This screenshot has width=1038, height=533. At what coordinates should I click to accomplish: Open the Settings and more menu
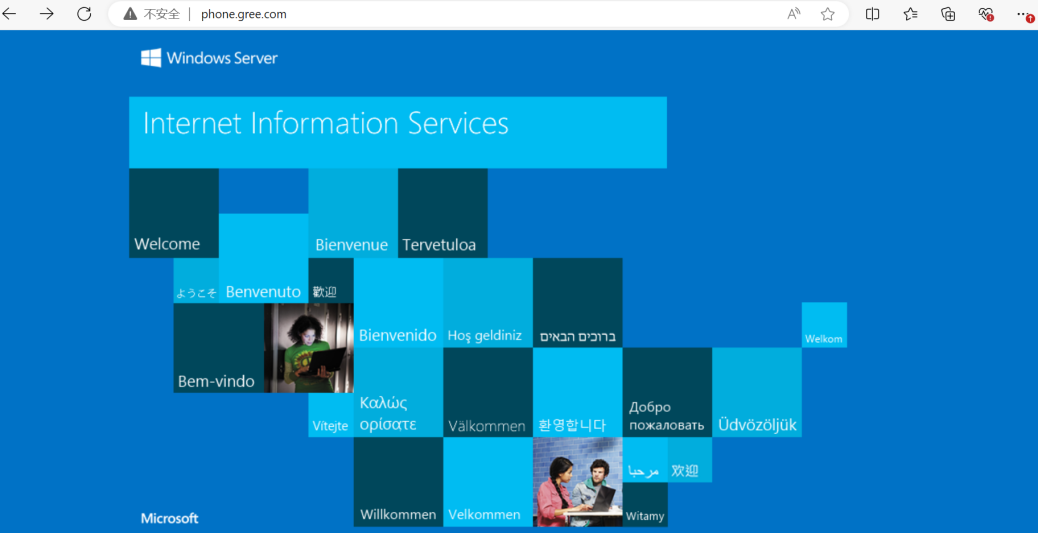[1023, 14]
